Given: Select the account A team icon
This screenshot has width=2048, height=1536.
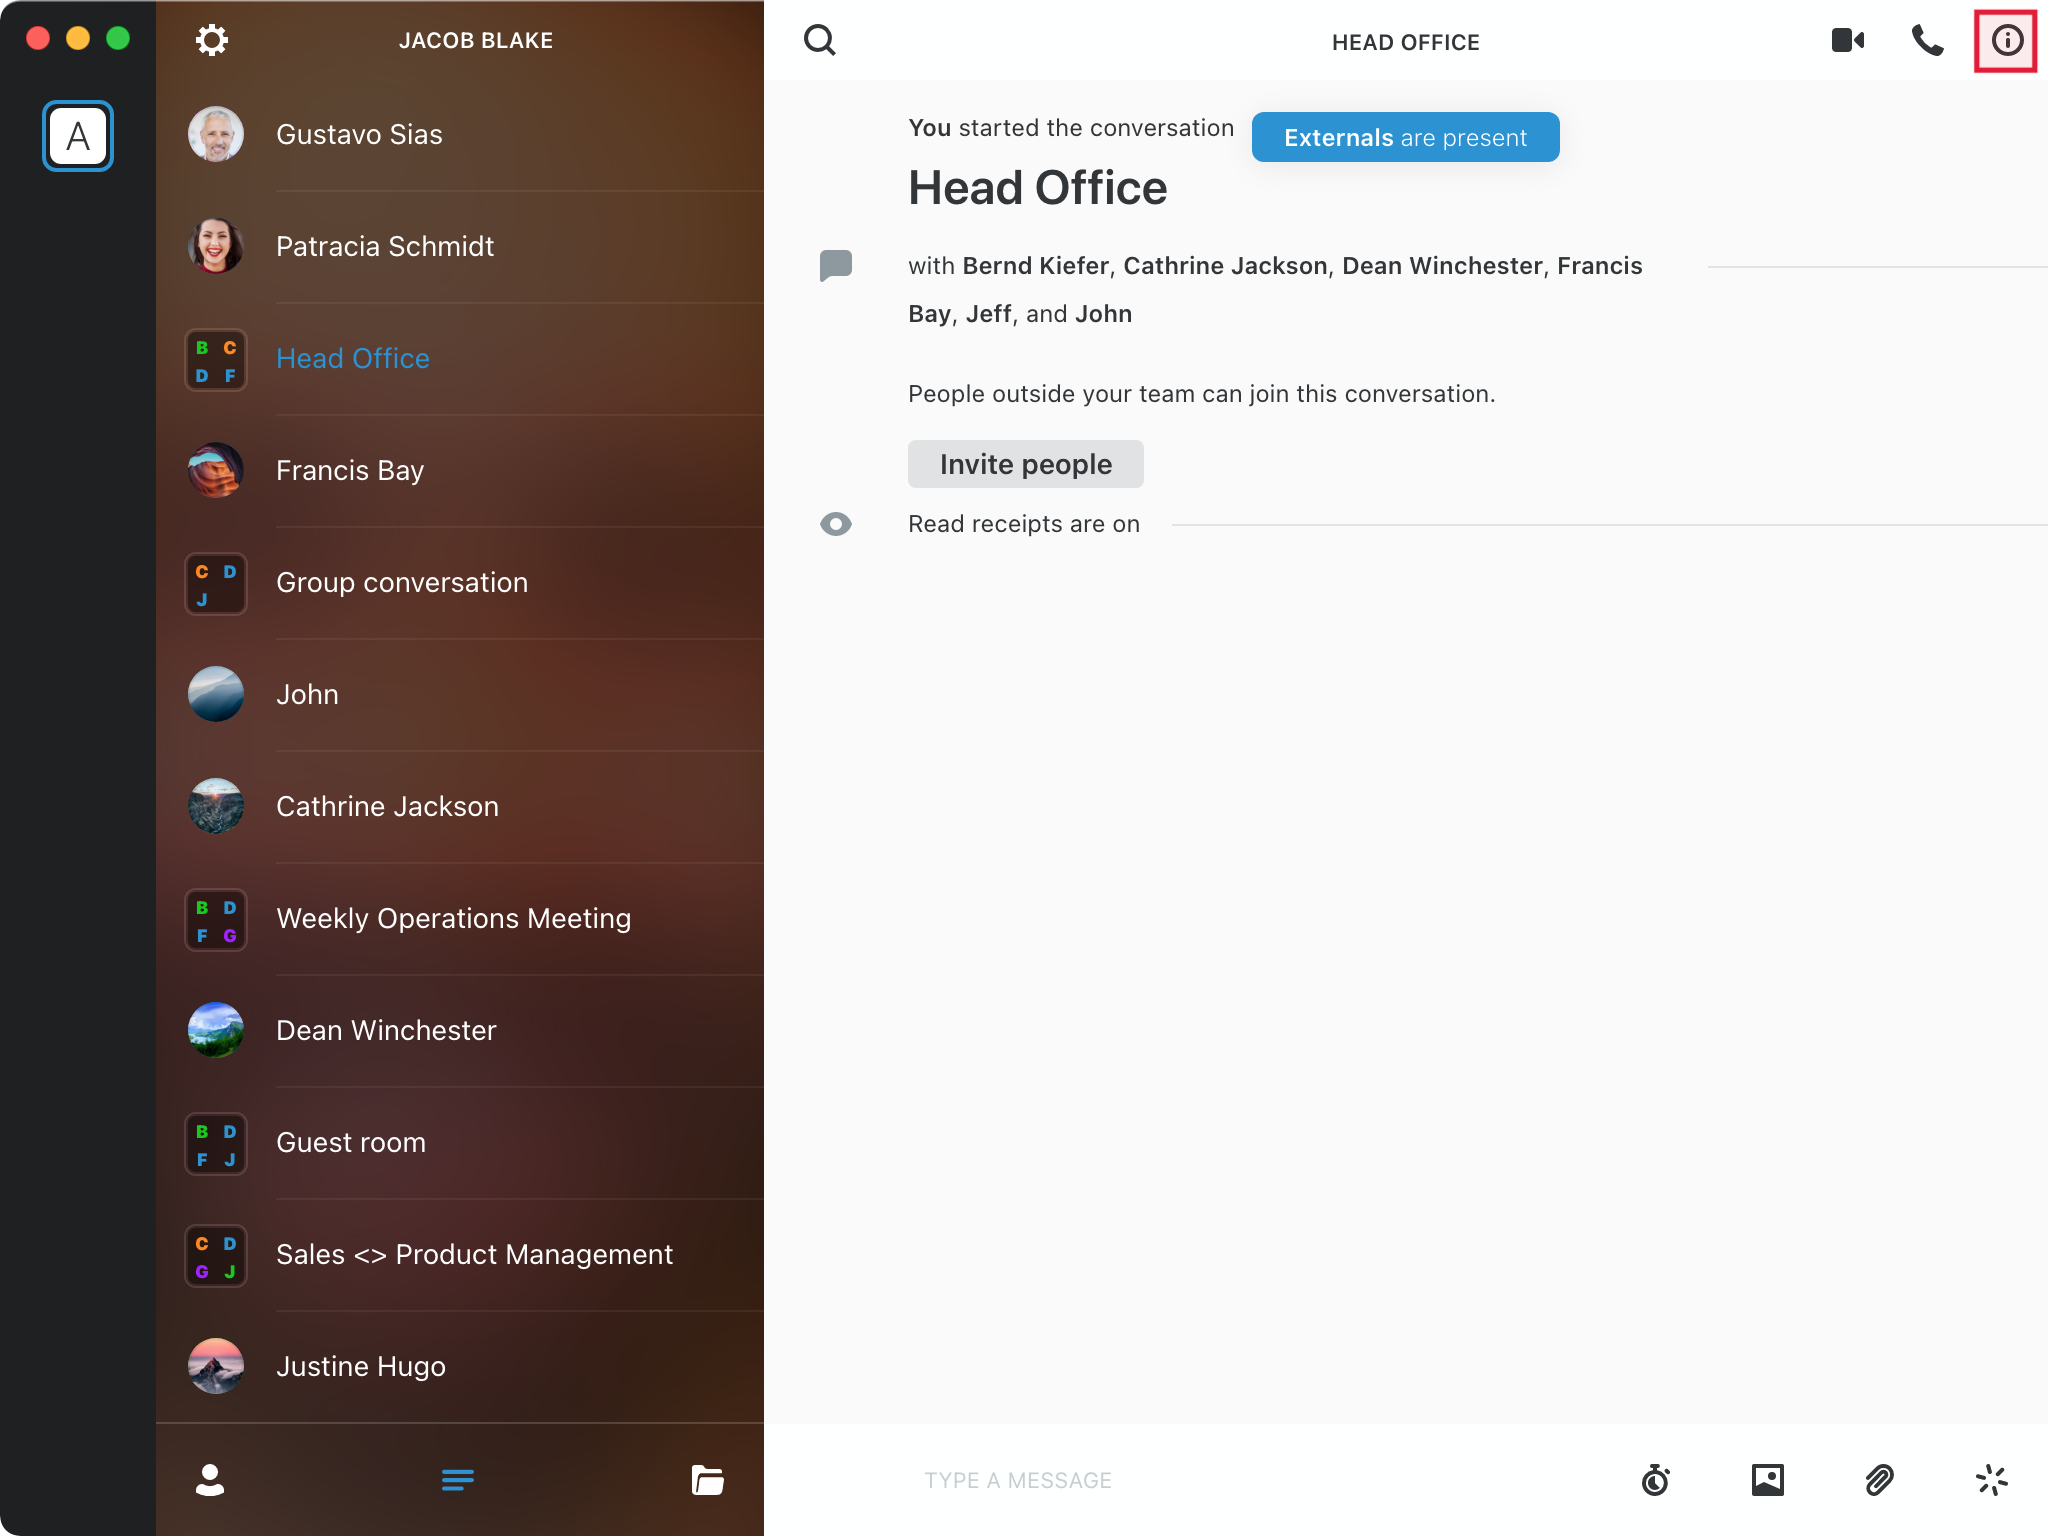Looking at the screenshot, I should coord(78,136).
